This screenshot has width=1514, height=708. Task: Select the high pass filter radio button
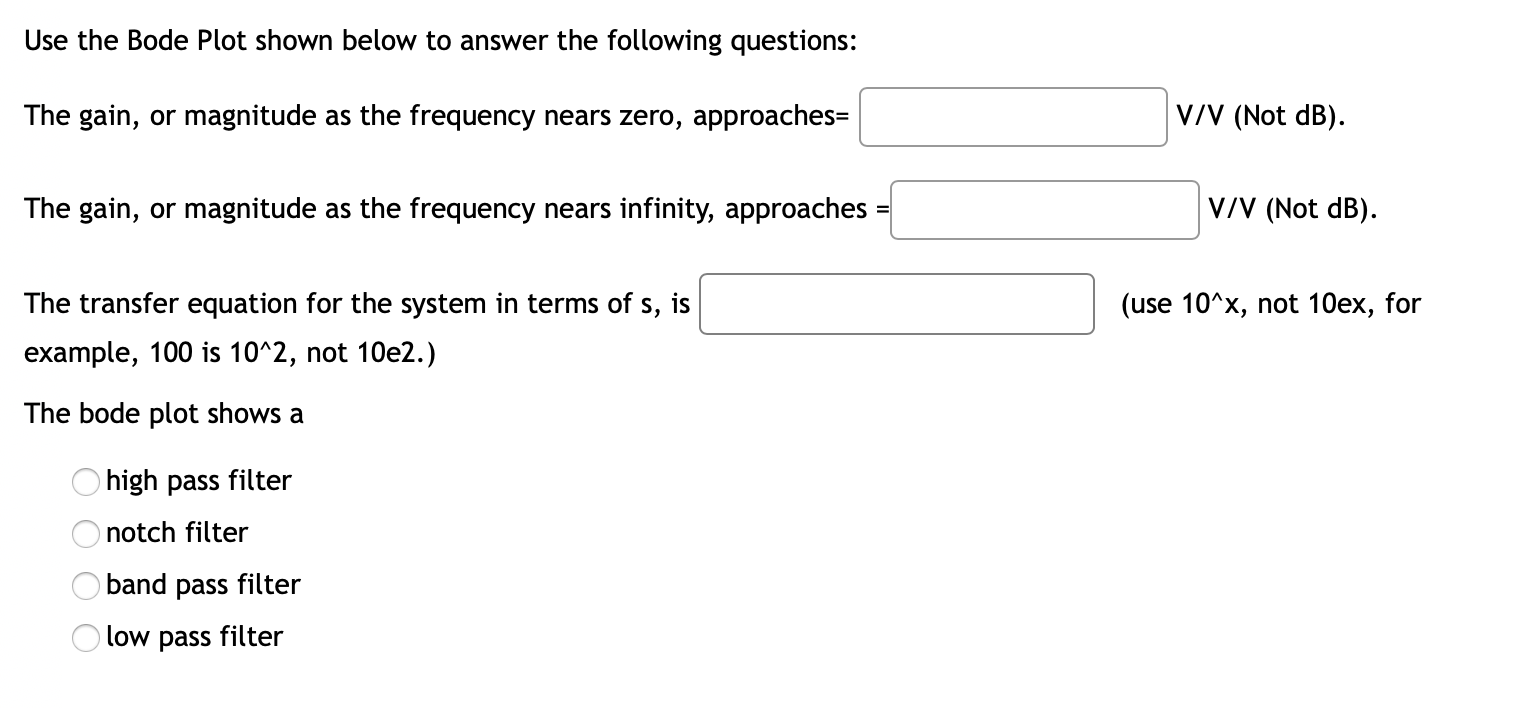86,482
